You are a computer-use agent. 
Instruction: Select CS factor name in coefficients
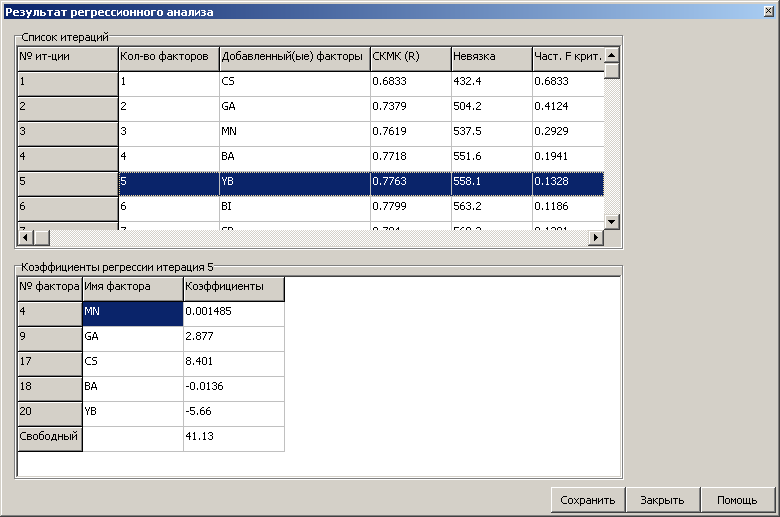tap(133, 364)
